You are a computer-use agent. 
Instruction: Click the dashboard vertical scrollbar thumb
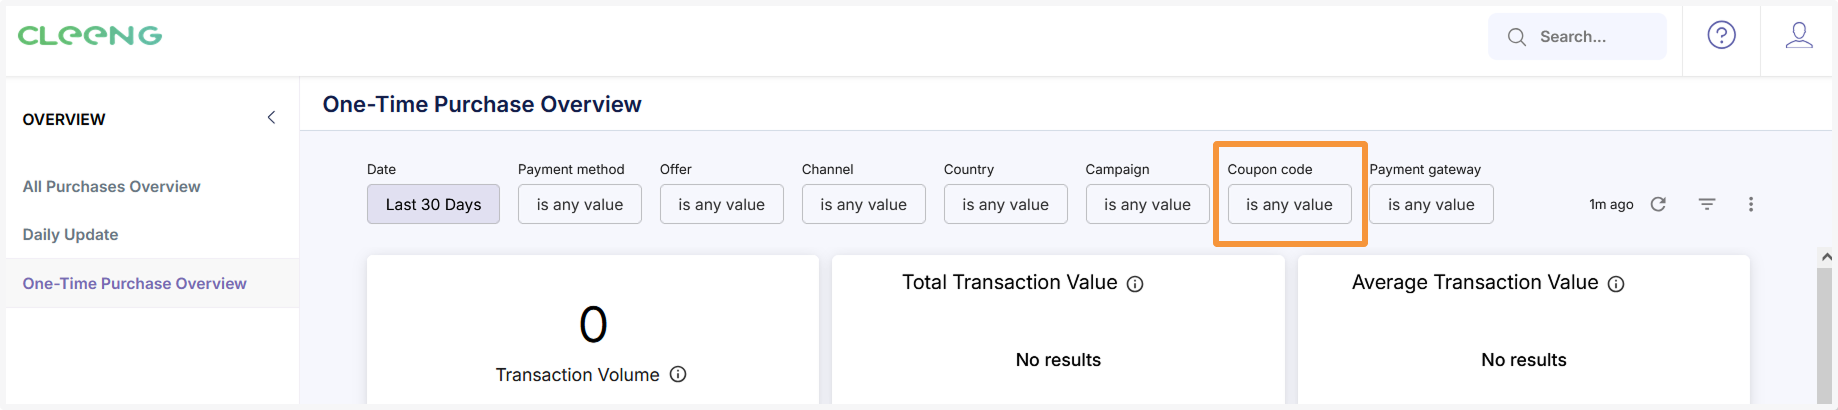pos(1825,335)
